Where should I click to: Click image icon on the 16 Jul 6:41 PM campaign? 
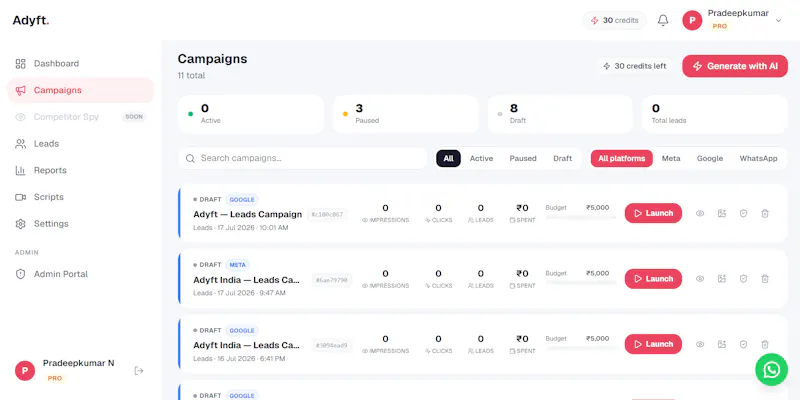point(721,344)
